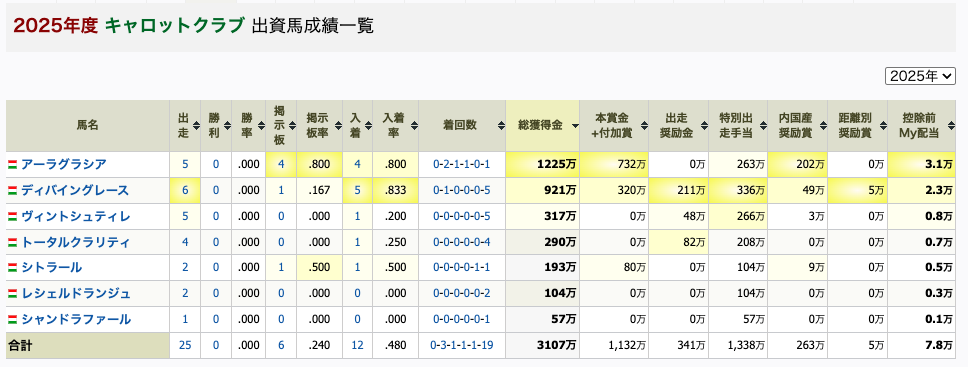
Task: Sort table by 出走奨励金 column arrows
Action: coord(704,125)
